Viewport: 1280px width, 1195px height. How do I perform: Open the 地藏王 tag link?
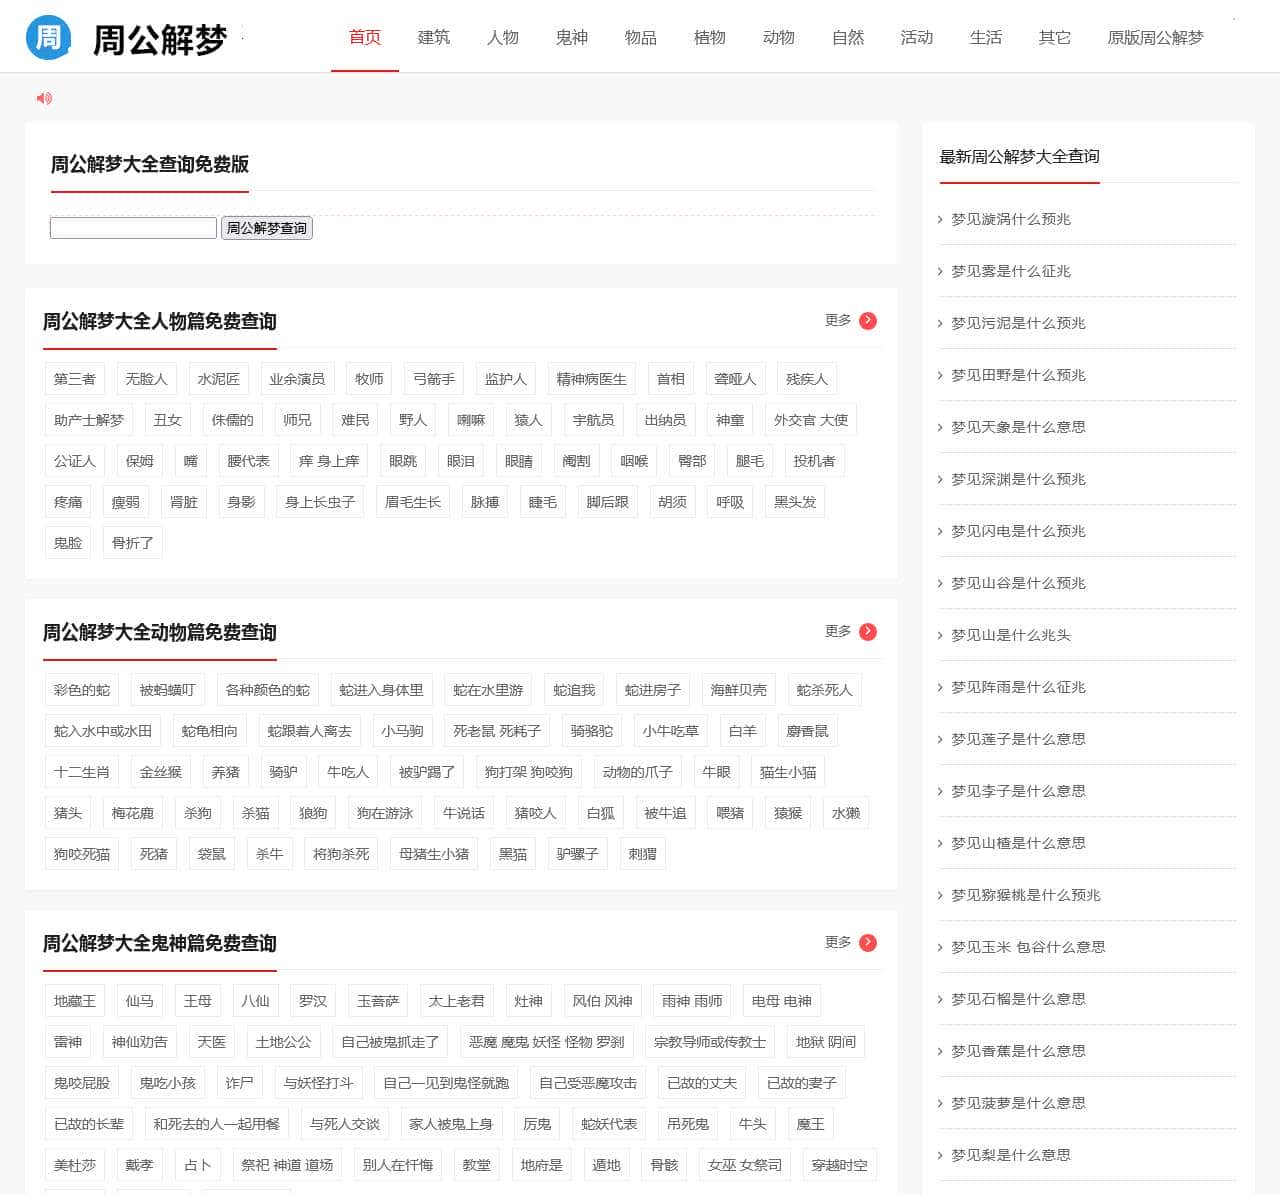75,1001
